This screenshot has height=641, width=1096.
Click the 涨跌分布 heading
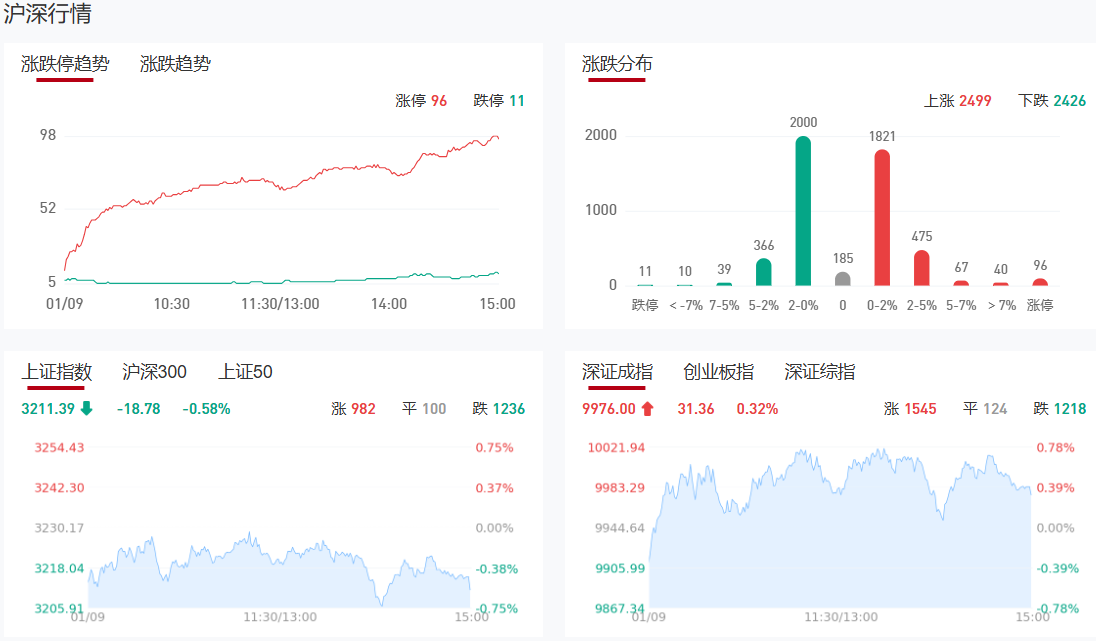[x=617, y=64]
